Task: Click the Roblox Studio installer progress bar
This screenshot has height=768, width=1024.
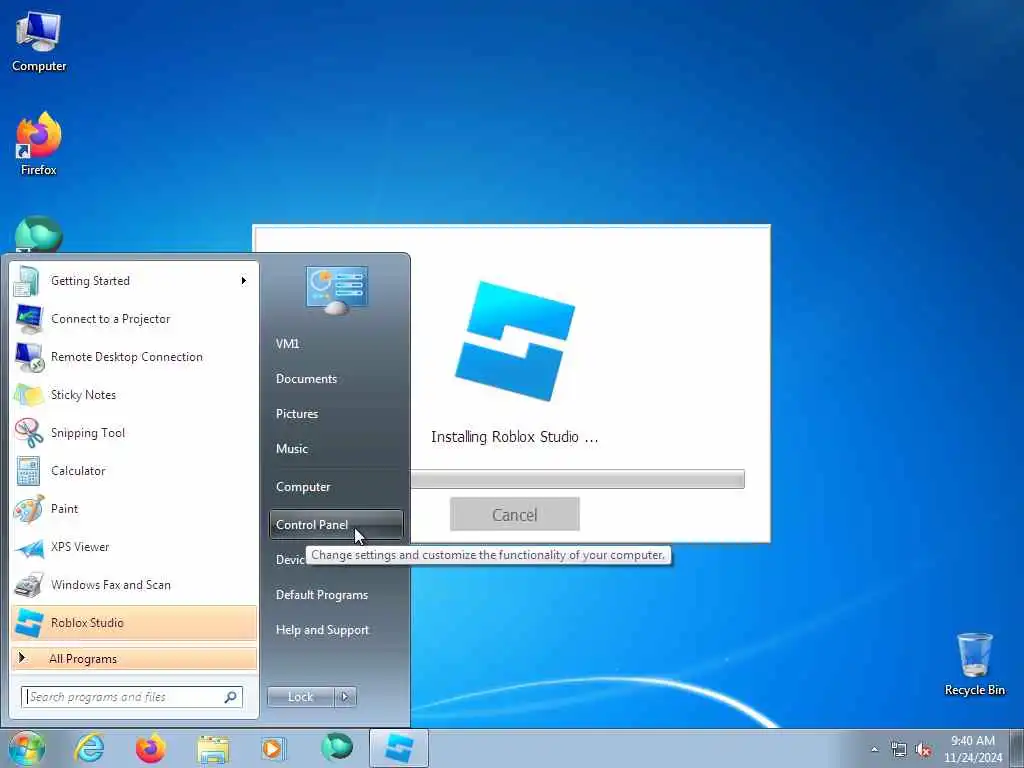Action: coord(577,479)
